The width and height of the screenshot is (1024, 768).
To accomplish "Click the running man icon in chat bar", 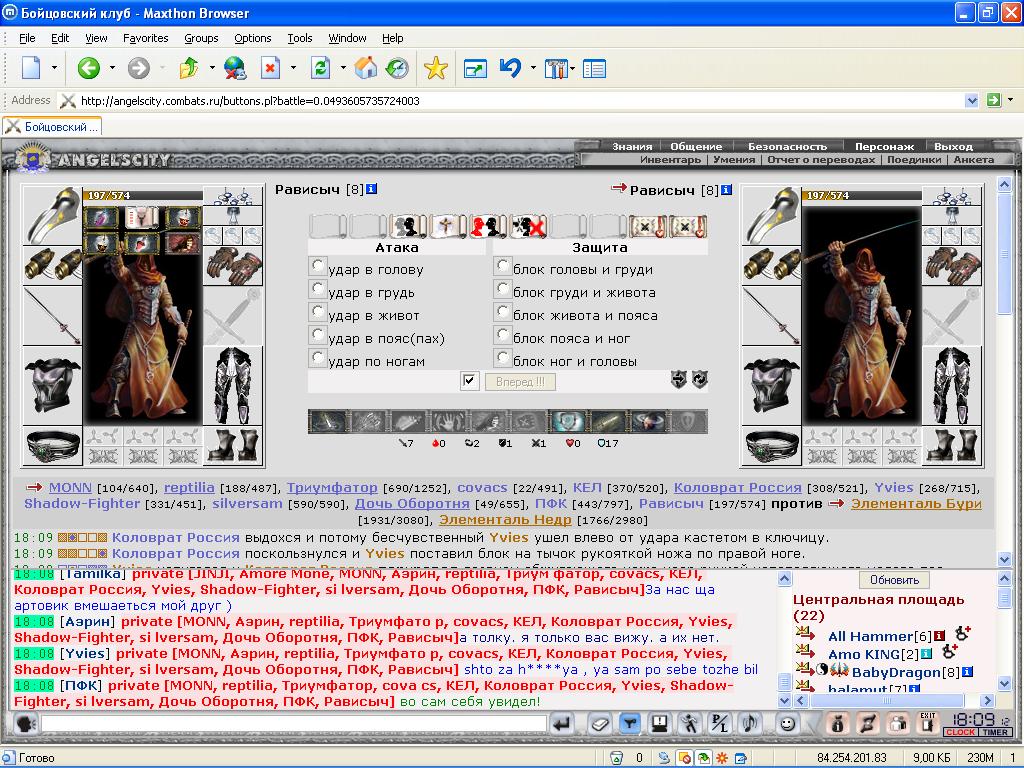I will coord(689,724).
